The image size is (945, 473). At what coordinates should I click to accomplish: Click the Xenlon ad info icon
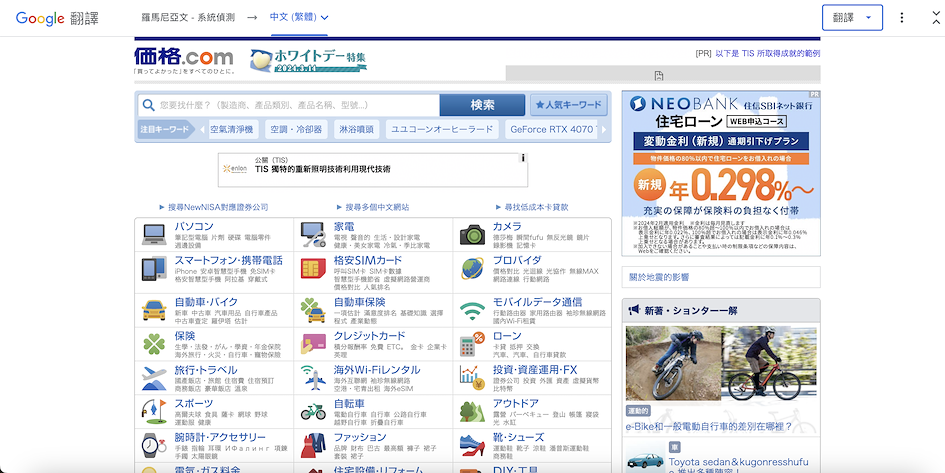point(523,158)
